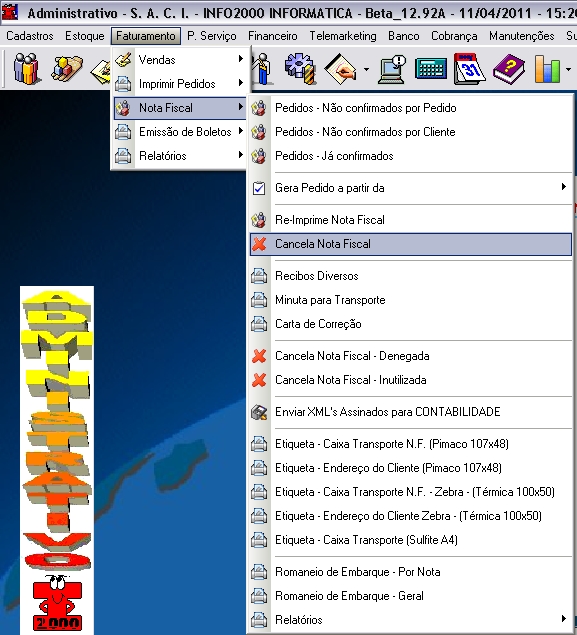Viewport: 577px width, 635px height.
Task: Expand the Relatórios arrow in the Faturamento menu
Action: [x=241, y=155]
